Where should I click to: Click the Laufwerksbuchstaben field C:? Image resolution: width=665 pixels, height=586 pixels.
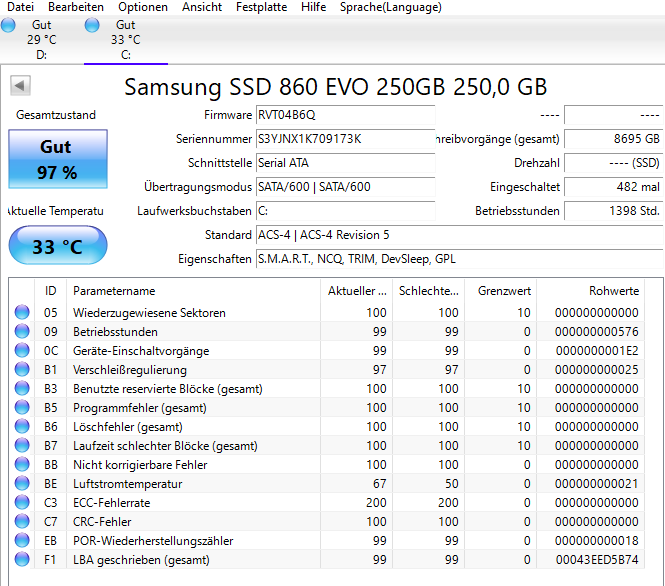346,211
